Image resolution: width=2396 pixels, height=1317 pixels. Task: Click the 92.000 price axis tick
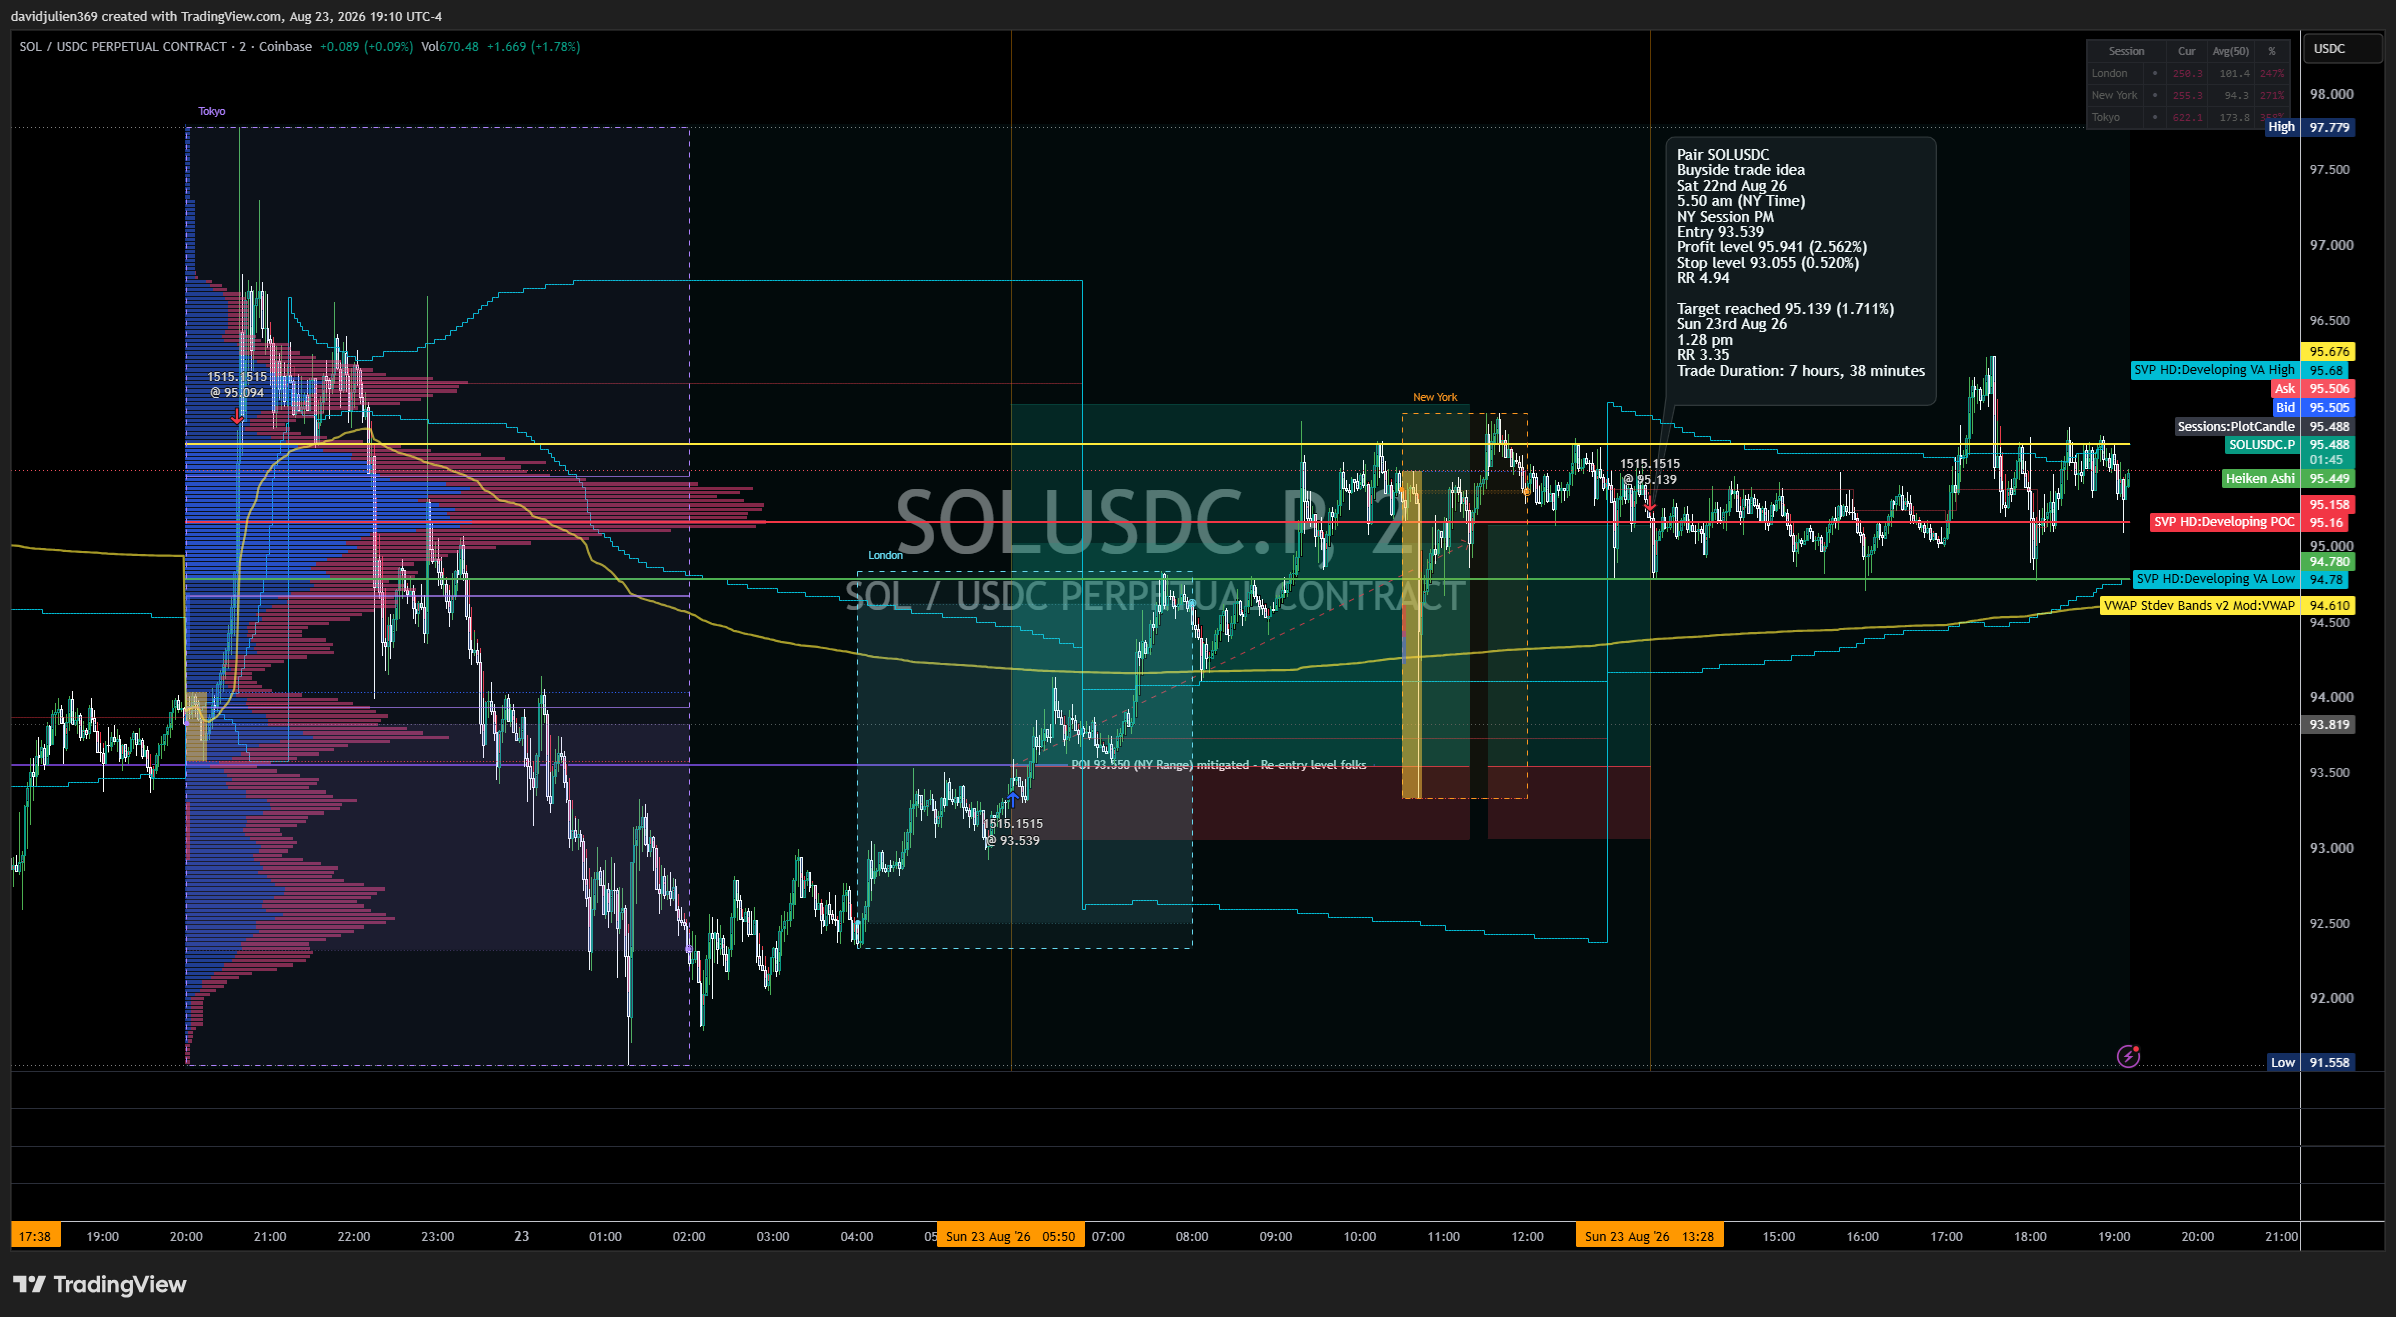click(2331, 998)
